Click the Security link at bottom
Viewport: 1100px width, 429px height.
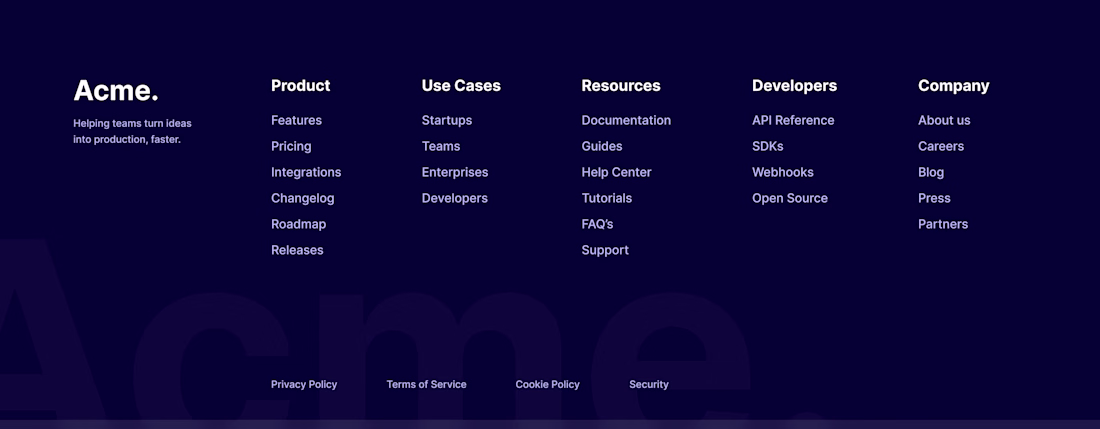click(x=648, y=384)
